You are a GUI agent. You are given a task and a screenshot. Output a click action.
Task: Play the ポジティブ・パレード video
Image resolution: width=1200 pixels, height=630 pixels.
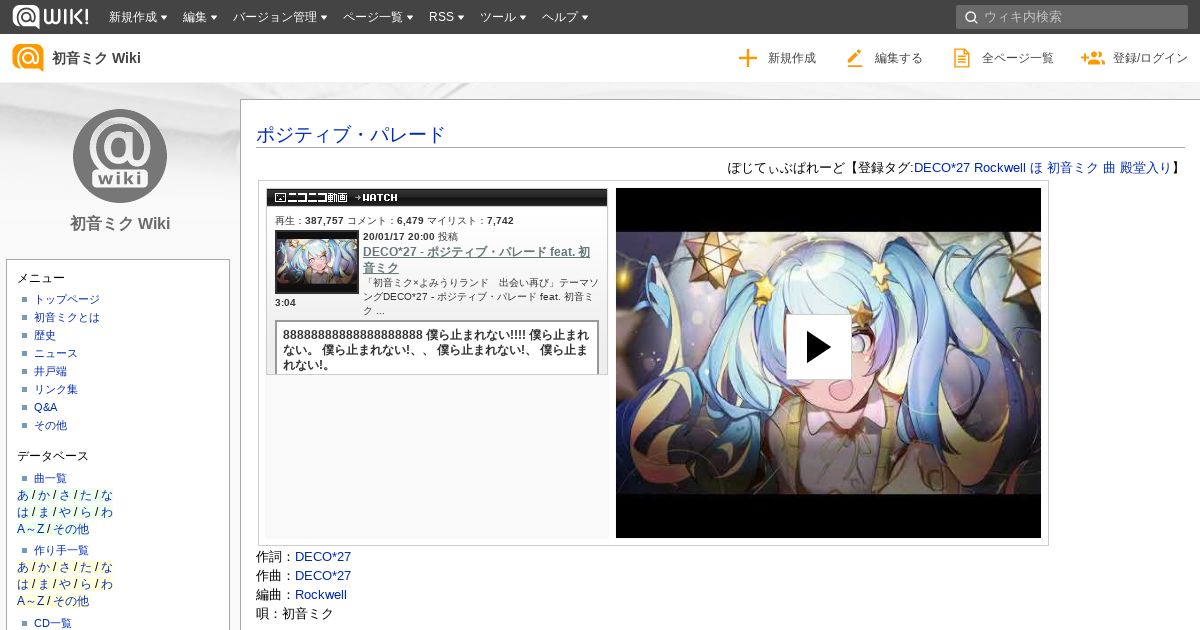click(x=818, y=347)
